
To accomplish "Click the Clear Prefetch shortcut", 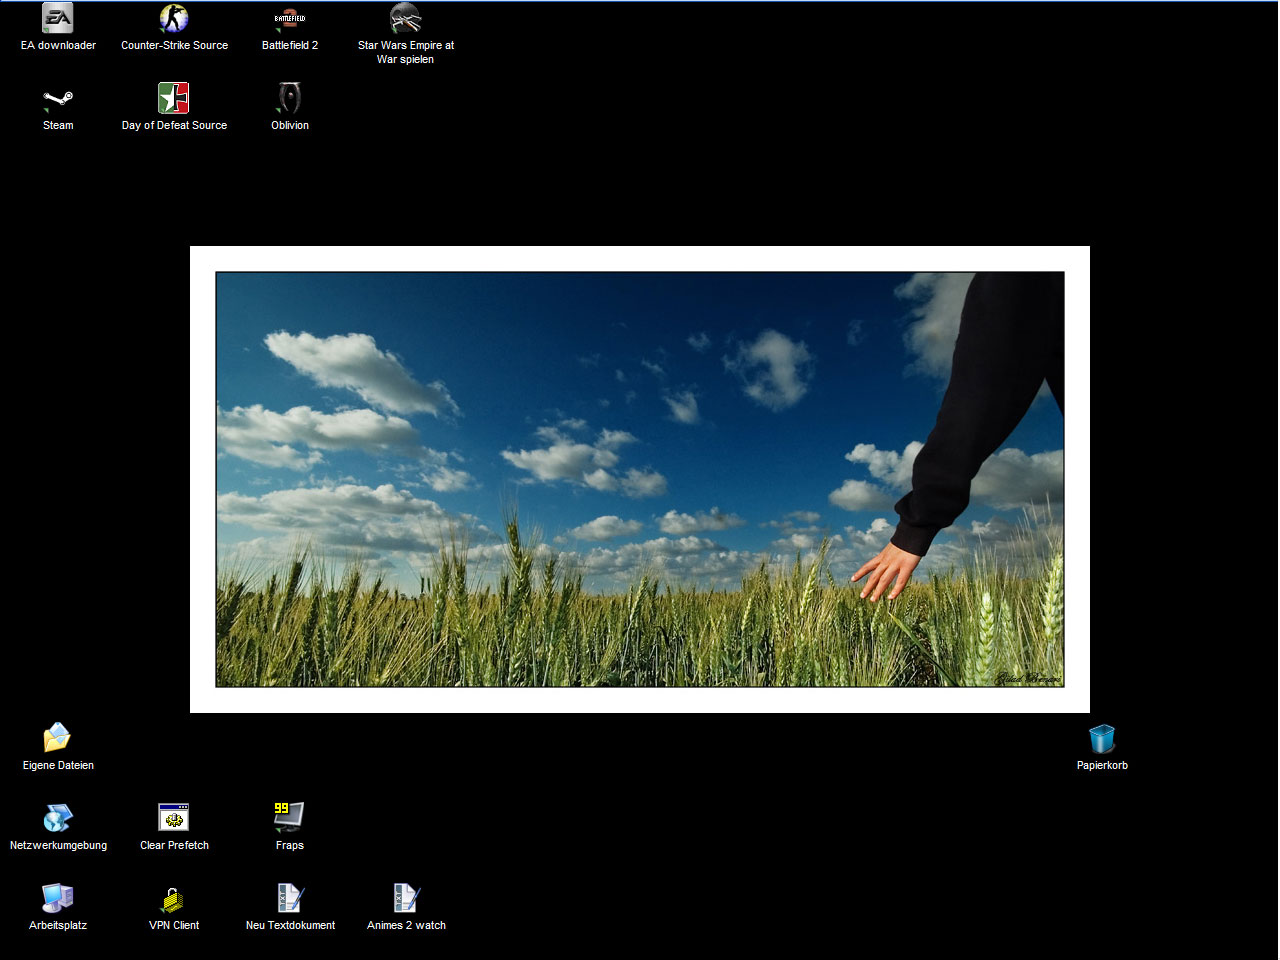I will click(174, 818).
